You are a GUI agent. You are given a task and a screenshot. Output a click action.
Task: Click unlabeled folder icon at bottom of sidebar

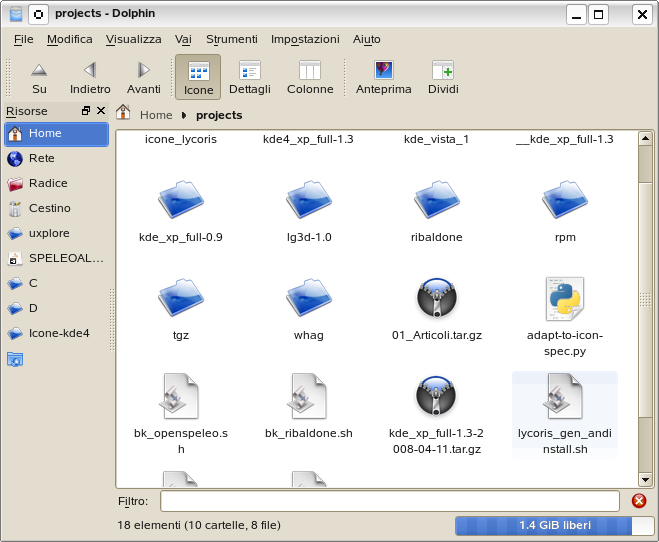click(15, 359)
